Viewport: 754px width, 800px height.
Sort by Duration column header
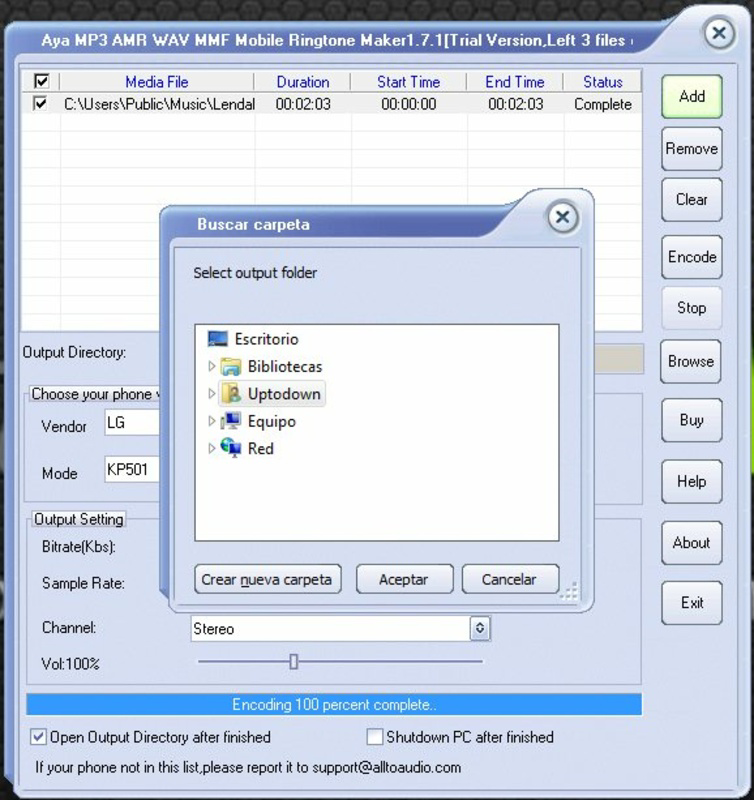pos(303,82)
